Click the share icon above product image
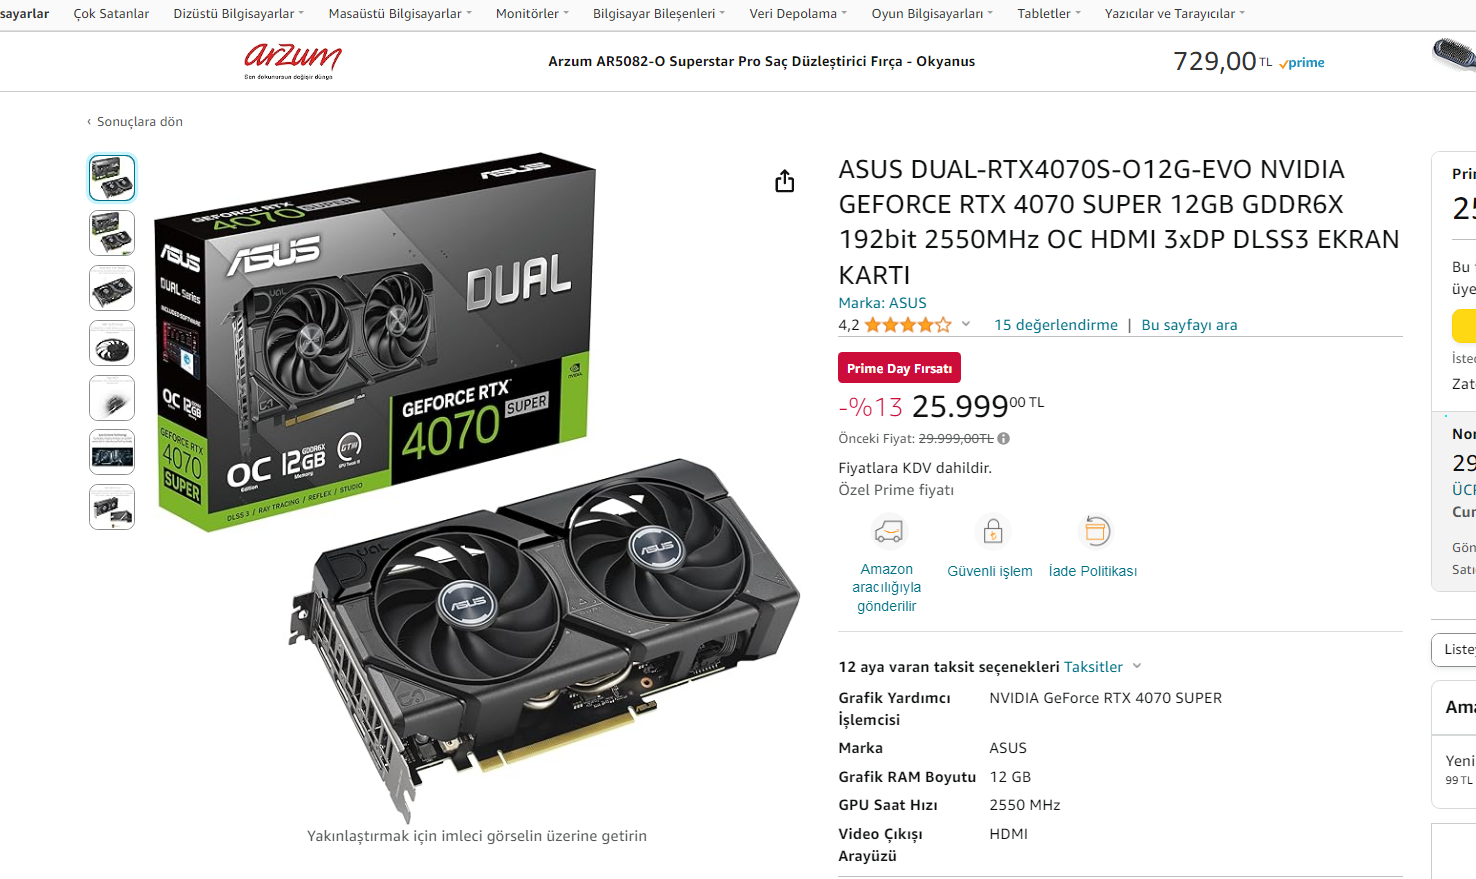The height and width of the screenshot is (879, 1476). (x=785, y=181)
